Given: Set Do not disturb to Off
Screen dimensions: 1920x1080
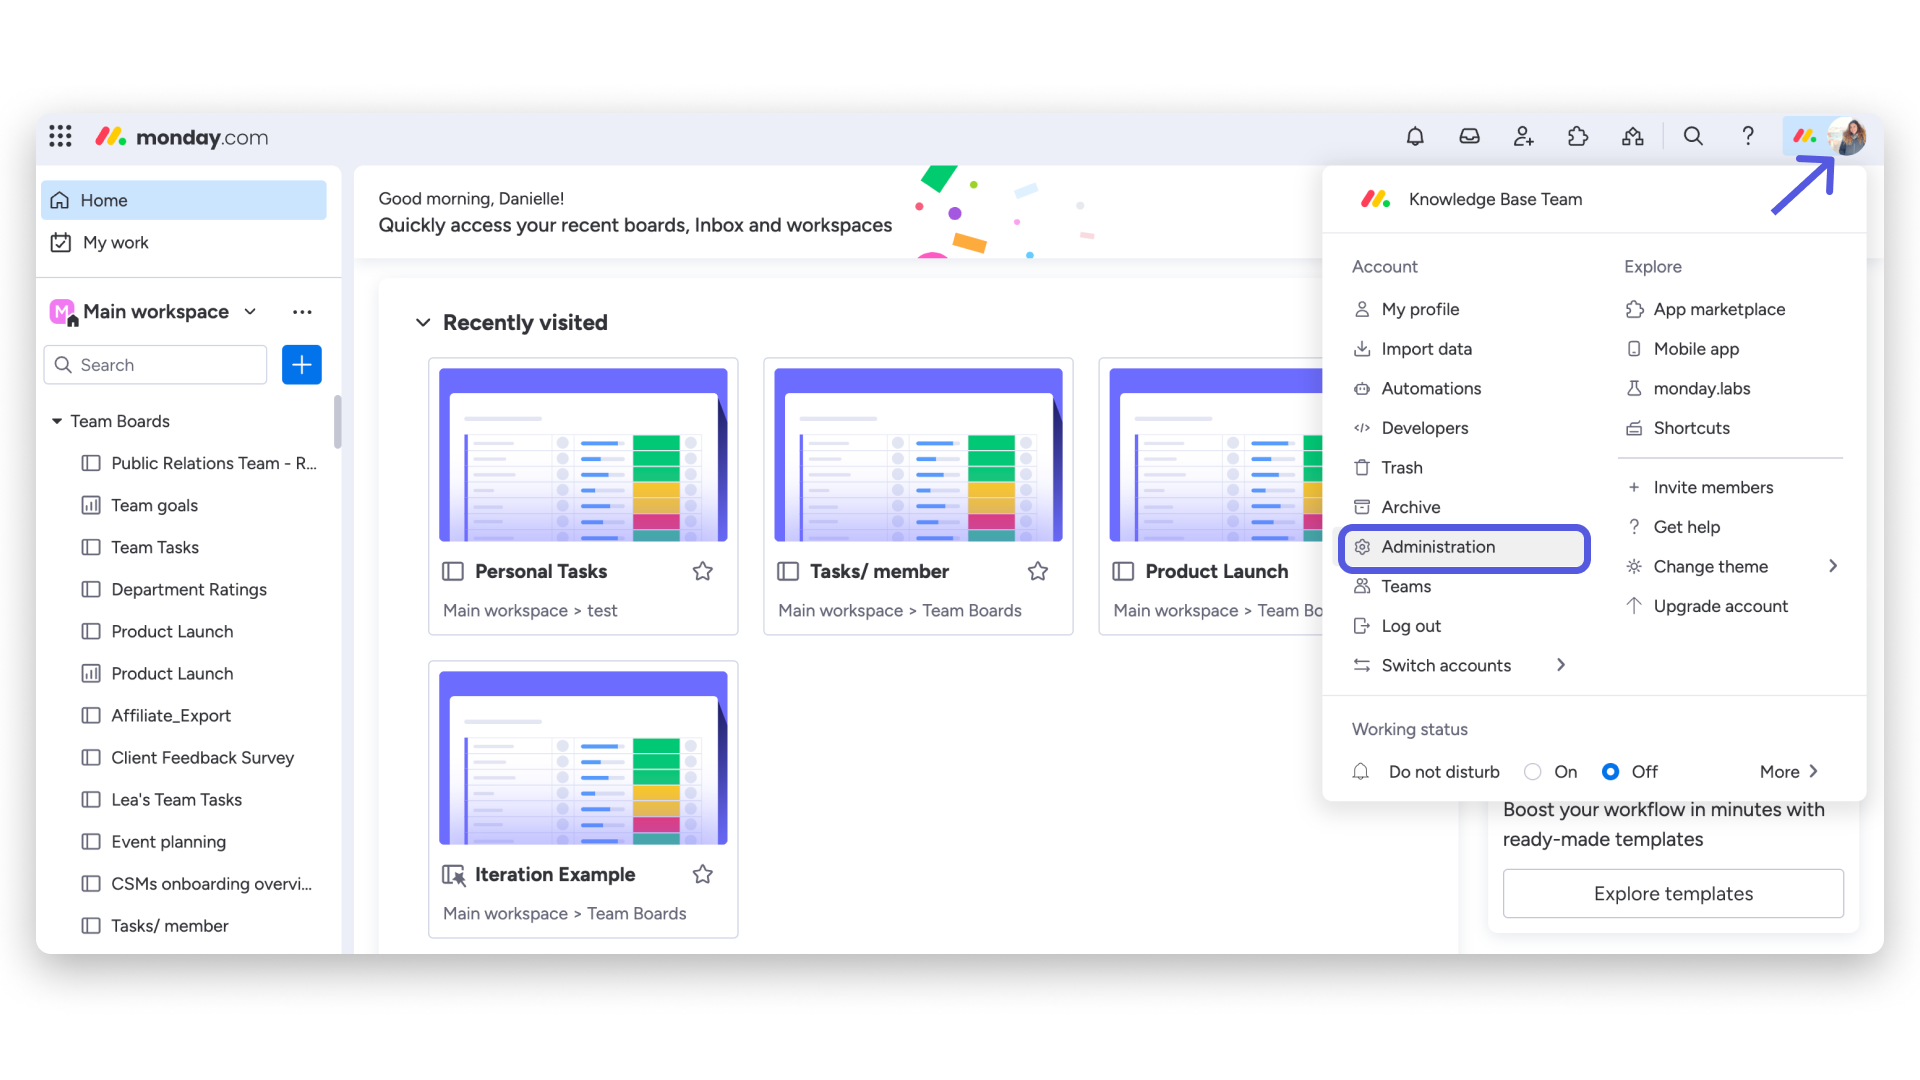Looking at the screenshot, I should 1610,772.
